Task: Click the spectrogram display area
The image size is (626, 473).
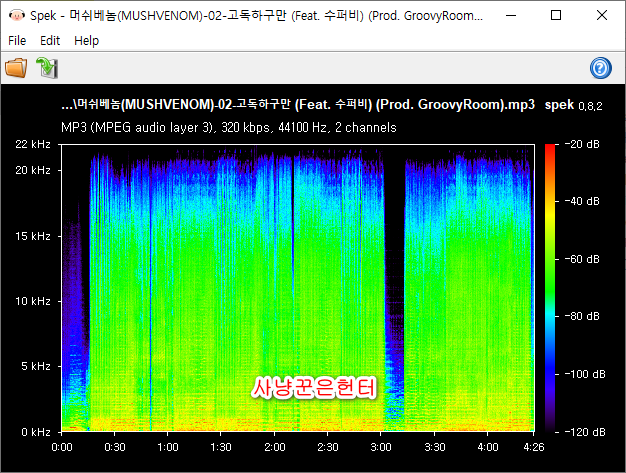Action: [298, 288]
